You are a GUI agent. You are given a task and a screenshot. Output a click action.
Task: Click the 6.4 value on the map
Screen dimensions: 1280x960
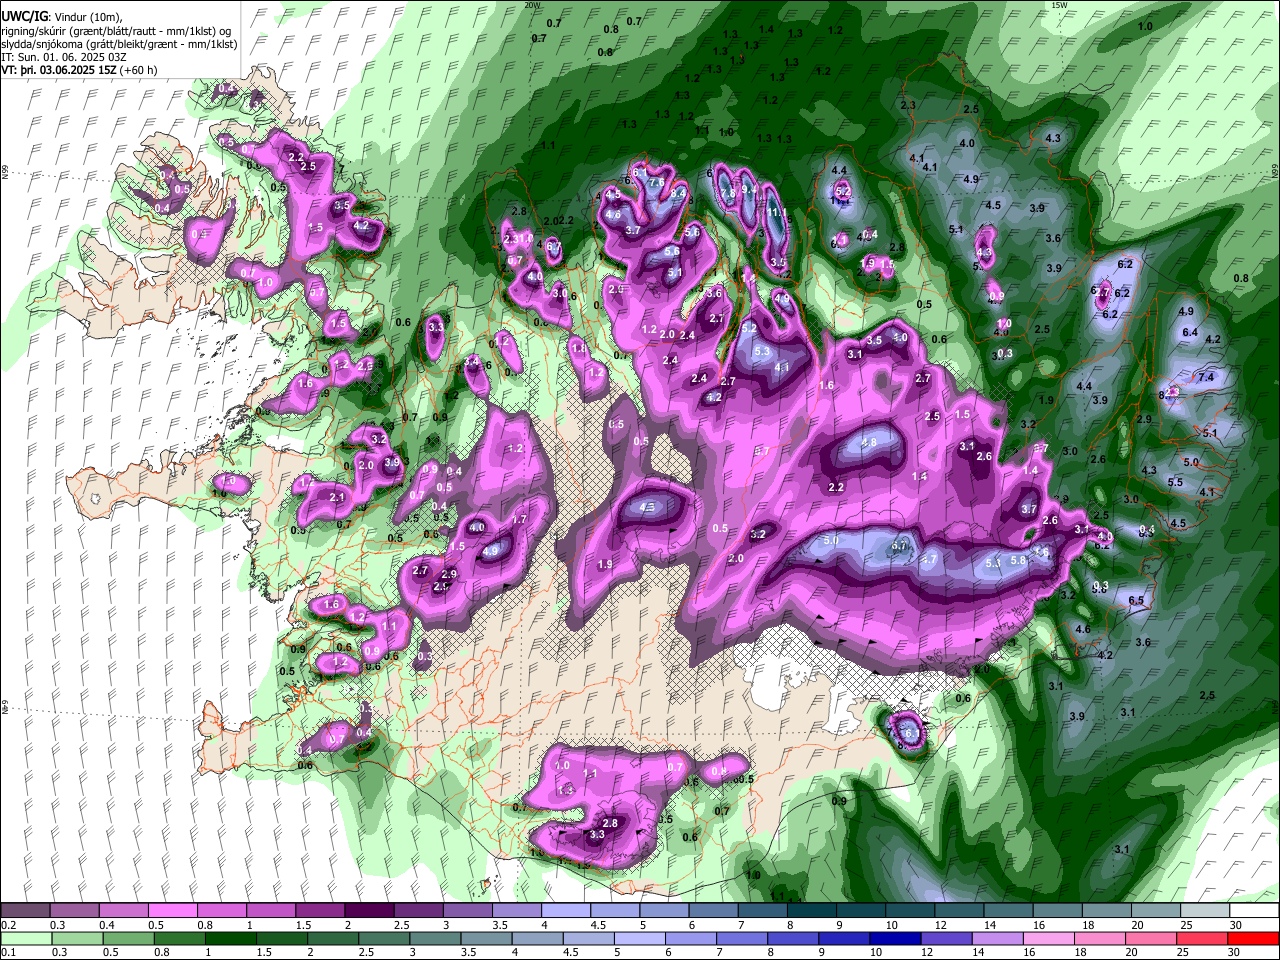click(1190, 332)
